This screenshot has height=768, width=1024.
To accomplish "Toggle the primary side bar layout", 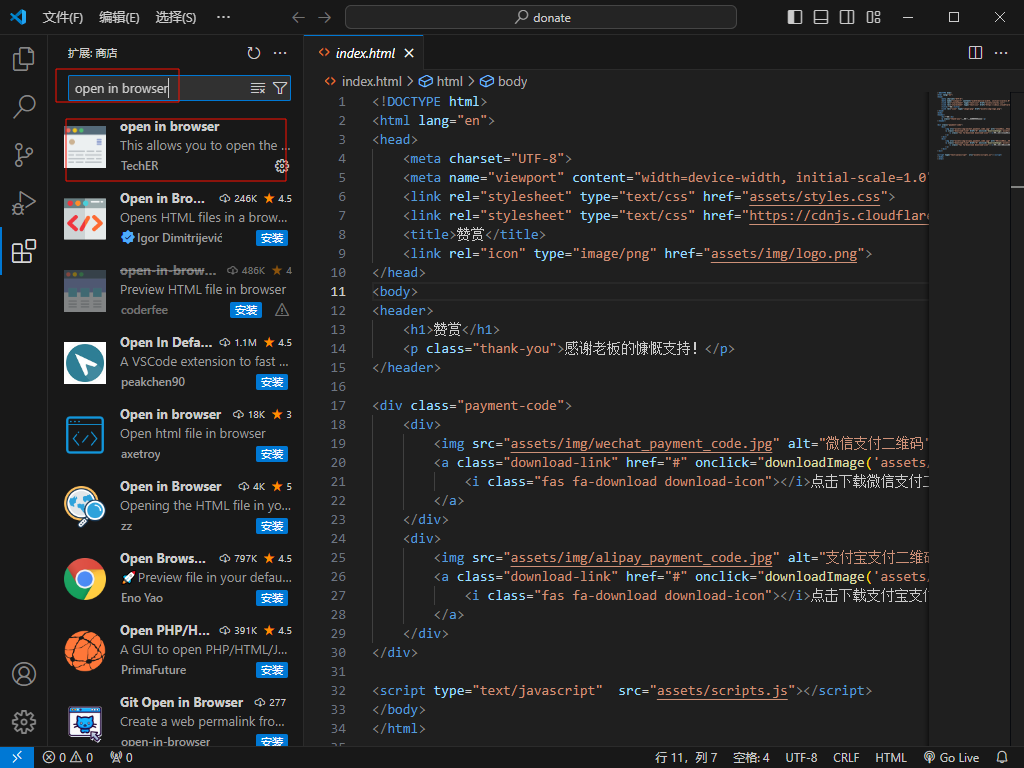I will pyautogui.click(x=795, y=17).
